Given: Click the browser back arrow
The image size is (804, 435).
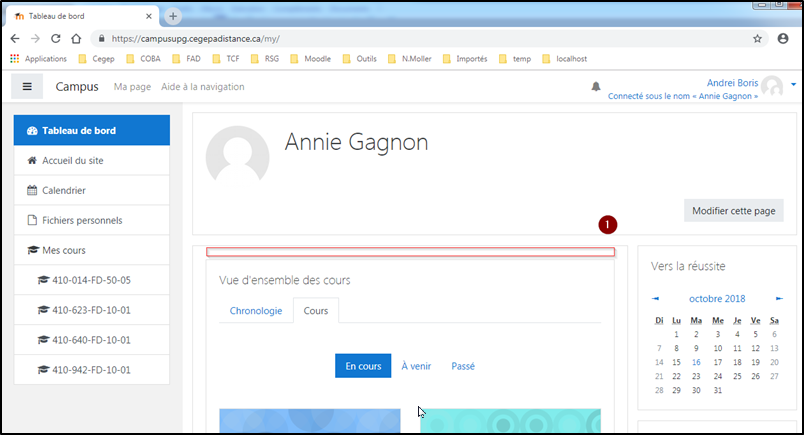Looking at the screenshot, I should [x=16, y=39].
